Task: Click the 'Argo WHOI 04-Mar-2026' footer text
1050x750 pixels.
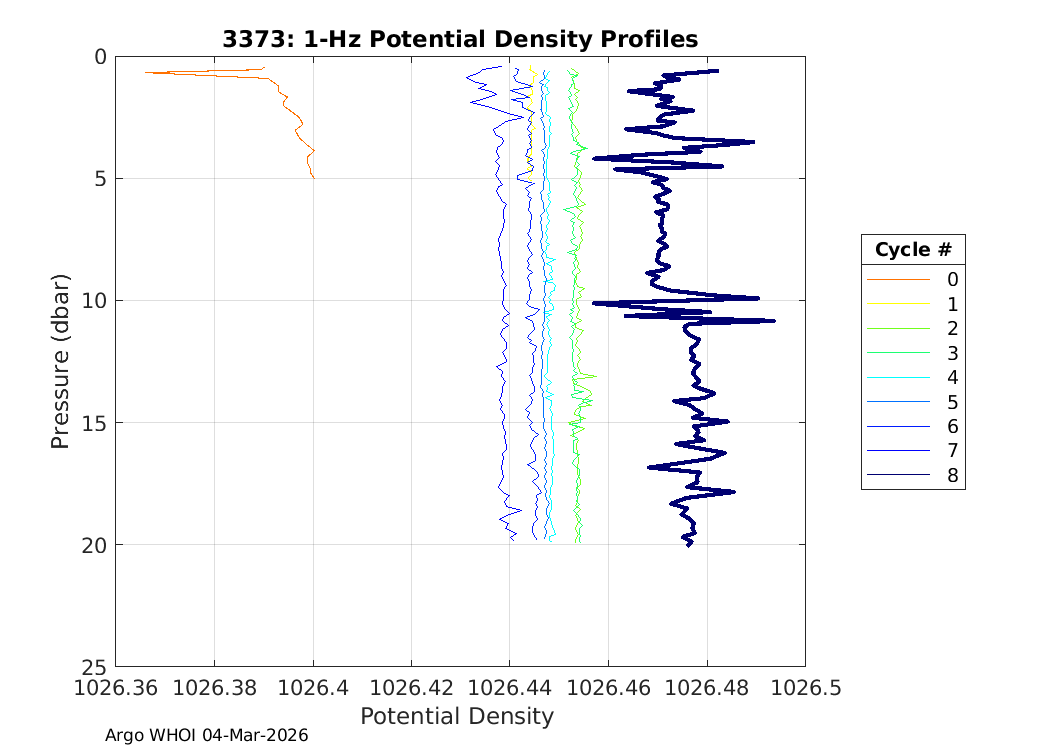Action: pos(207,735)
